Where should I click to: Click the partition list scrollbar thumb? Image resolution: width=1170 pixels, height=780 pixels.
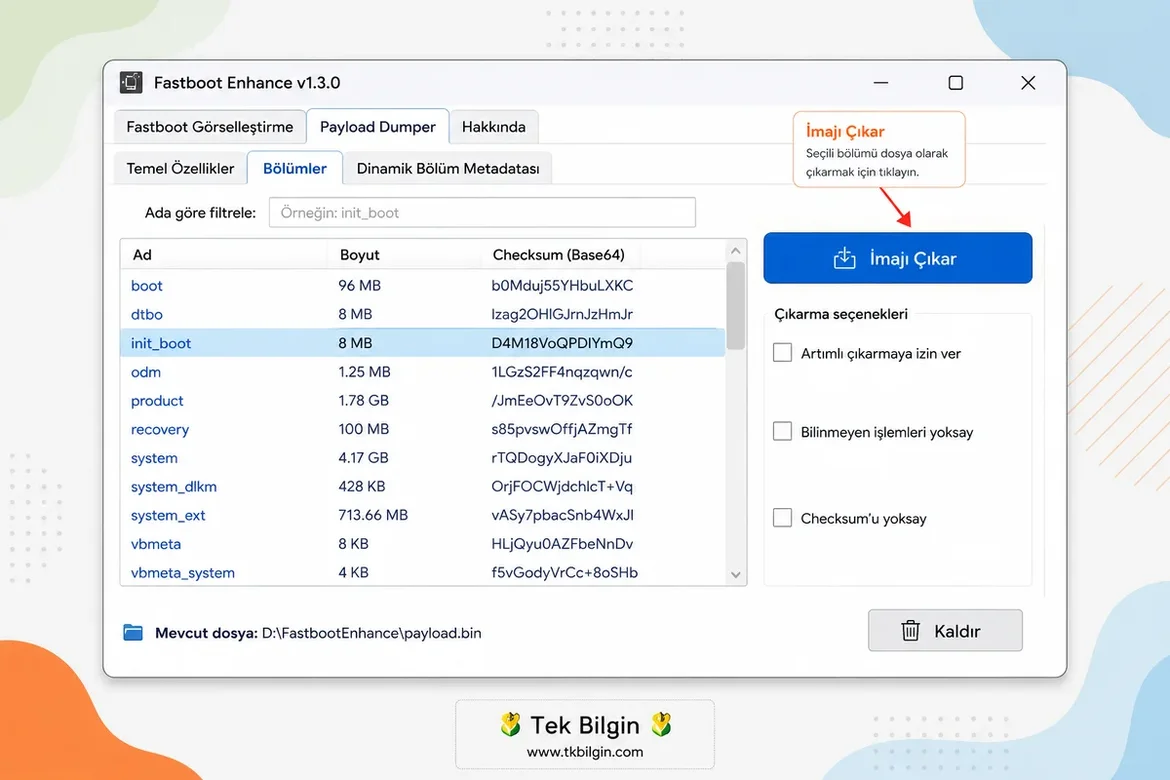click(735, 305)
